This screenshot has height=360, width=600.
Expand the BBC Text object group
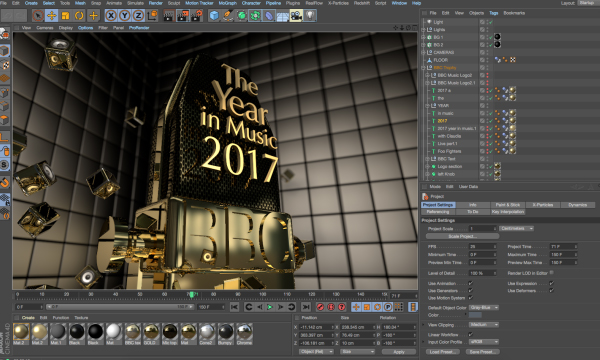427,159
